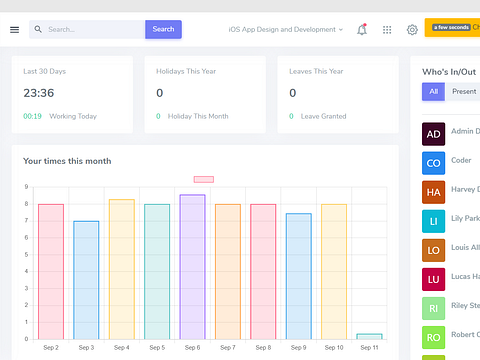Open the Last 30 Days card
The height and width of the screenshot is (360, 480).
pyautogui.click(x=72, y=94)
